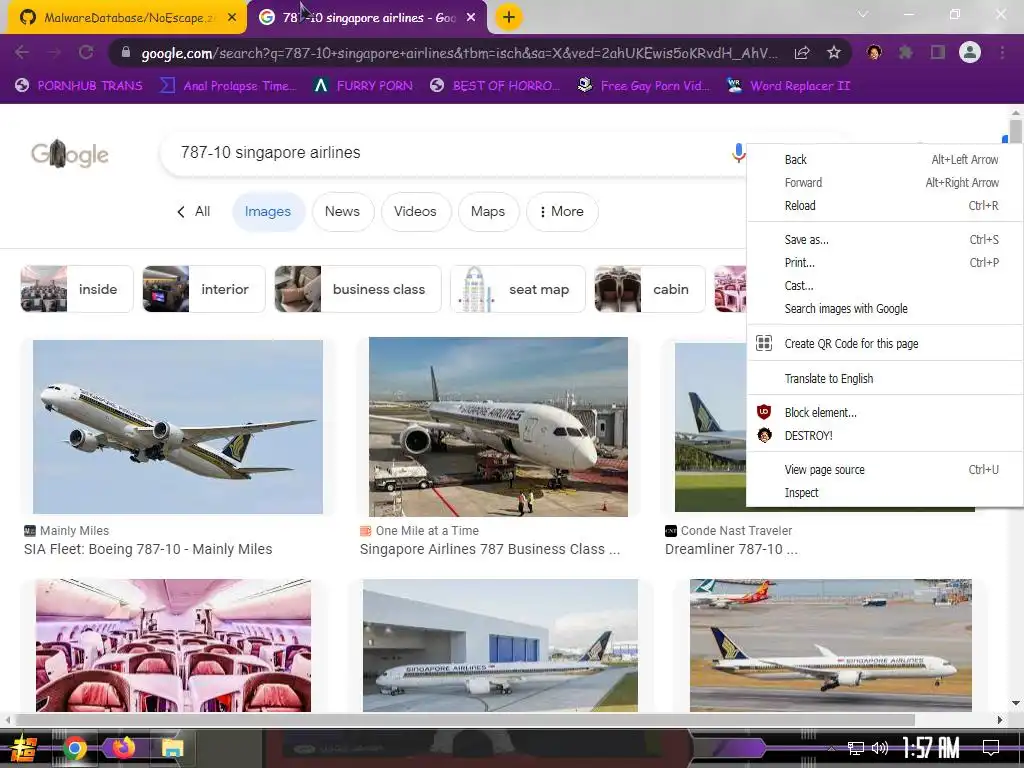Choose Print... in the context menu
1024x768 pixels.
885,263
